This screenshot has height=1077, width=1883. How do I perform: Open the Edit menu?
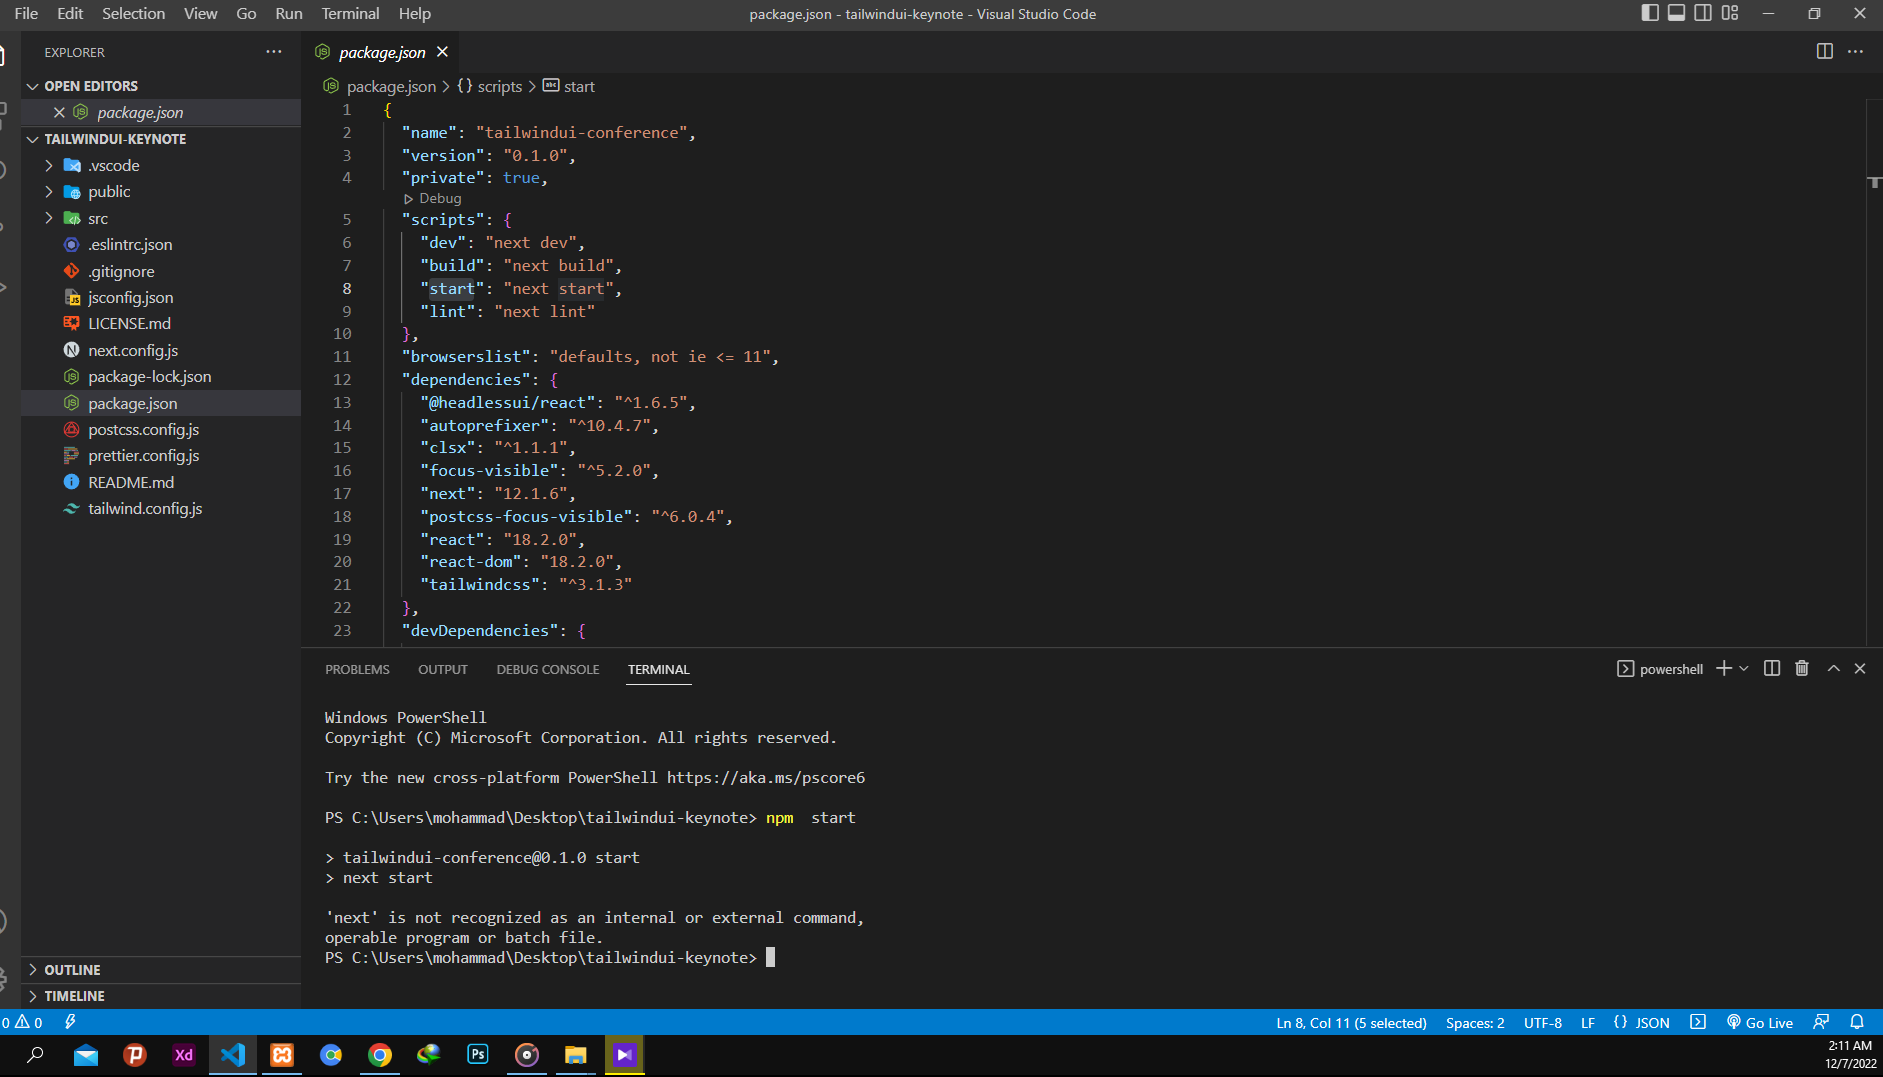pos(70,14)
